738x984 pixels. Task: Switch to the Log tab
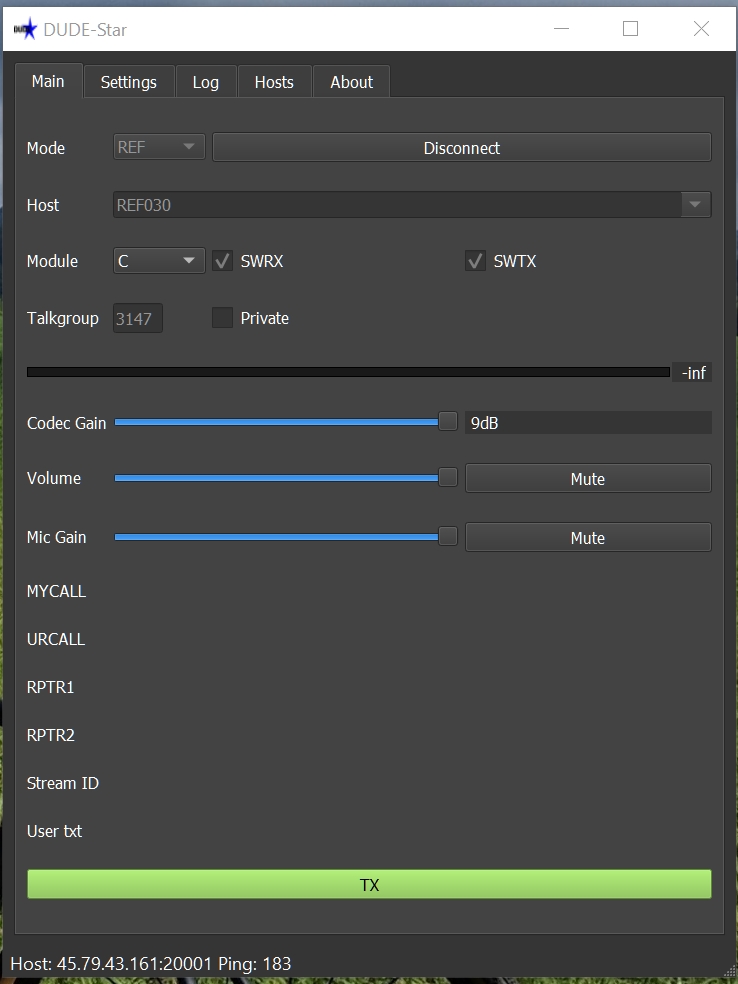point(206,82)
